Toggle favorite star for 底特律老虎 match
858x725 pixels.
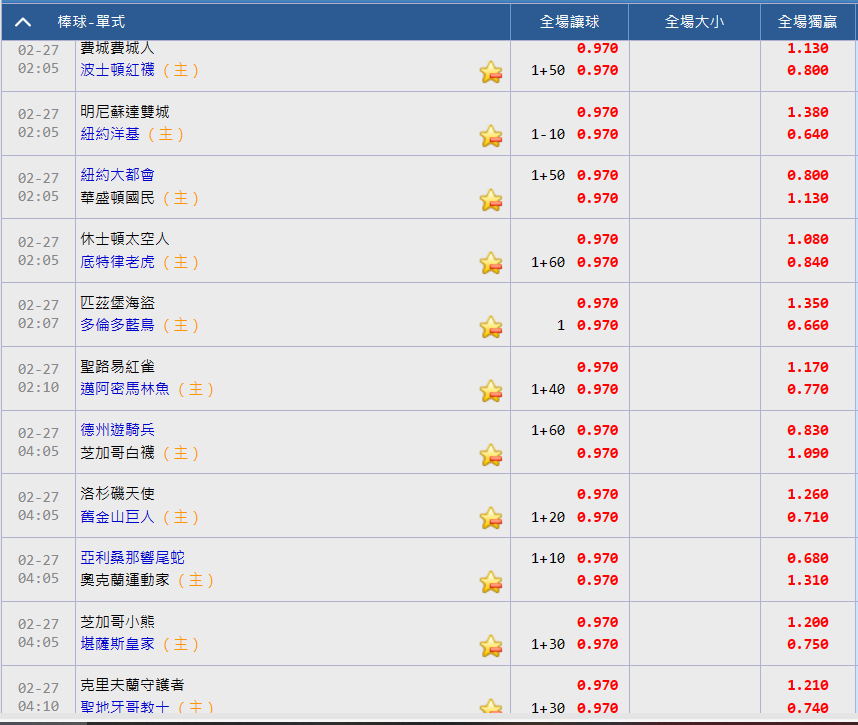point(491,263)
